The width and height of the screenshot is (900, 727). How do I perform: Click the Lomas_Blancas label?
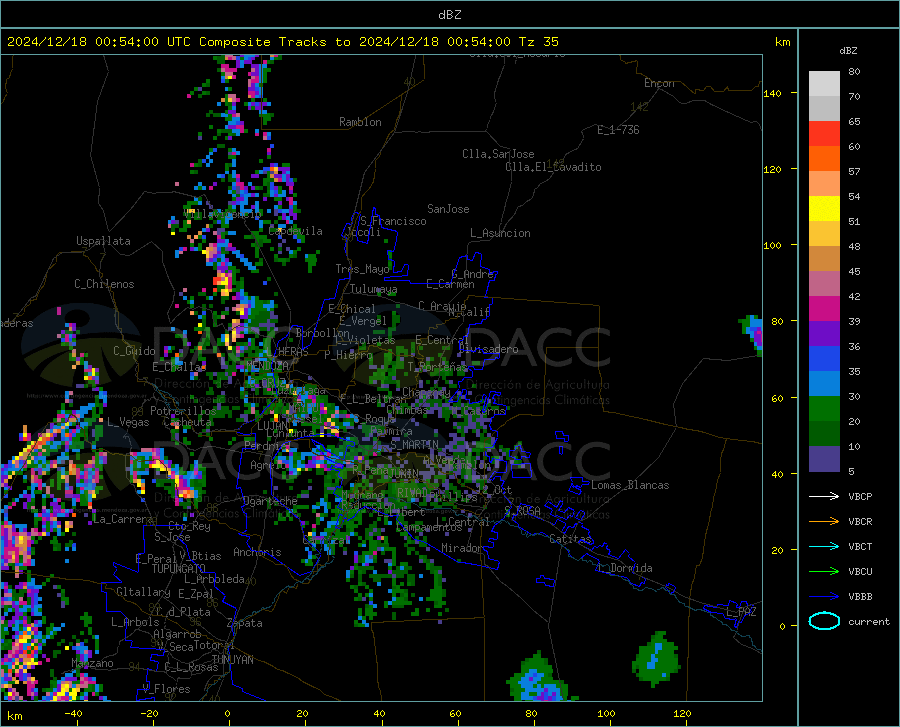tap(630, 485)
